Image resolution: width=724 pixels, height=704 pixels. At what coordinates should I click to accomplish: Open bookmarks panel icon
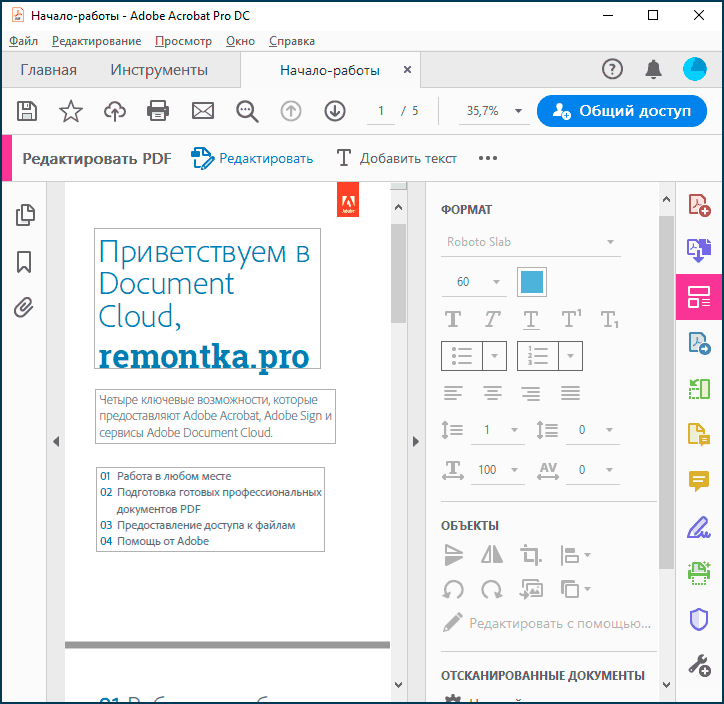coord(24,262)
